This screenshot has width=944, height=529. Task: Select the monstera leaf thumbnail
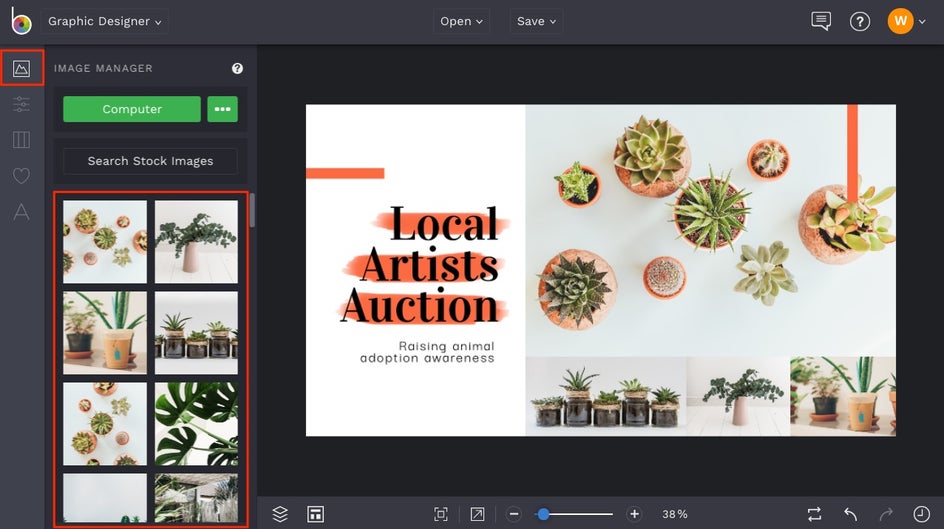[x=196, y=424]
